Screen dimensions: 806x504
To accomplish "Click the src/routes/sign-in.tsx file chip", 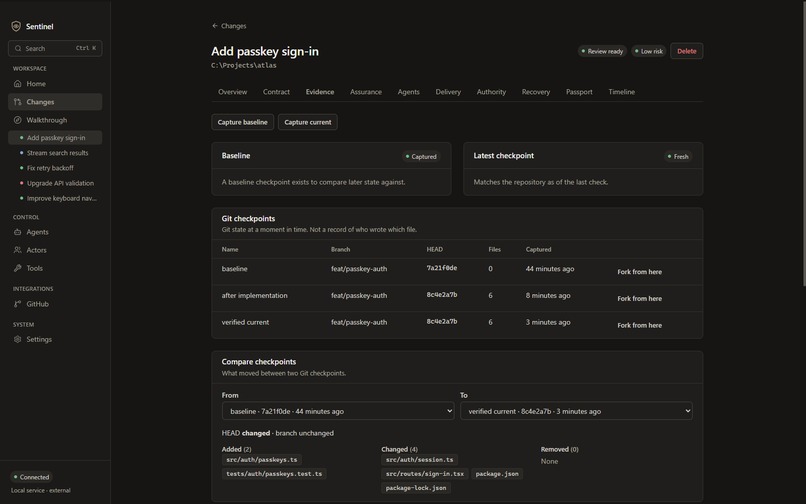I will 425,474.
